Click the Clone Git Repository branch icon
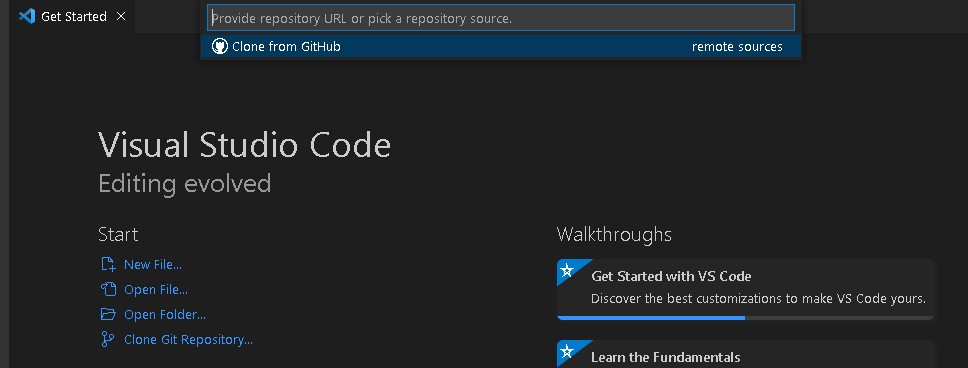Image resolution: width=968 pixels, height=368 pixels. tap(108, 340)
